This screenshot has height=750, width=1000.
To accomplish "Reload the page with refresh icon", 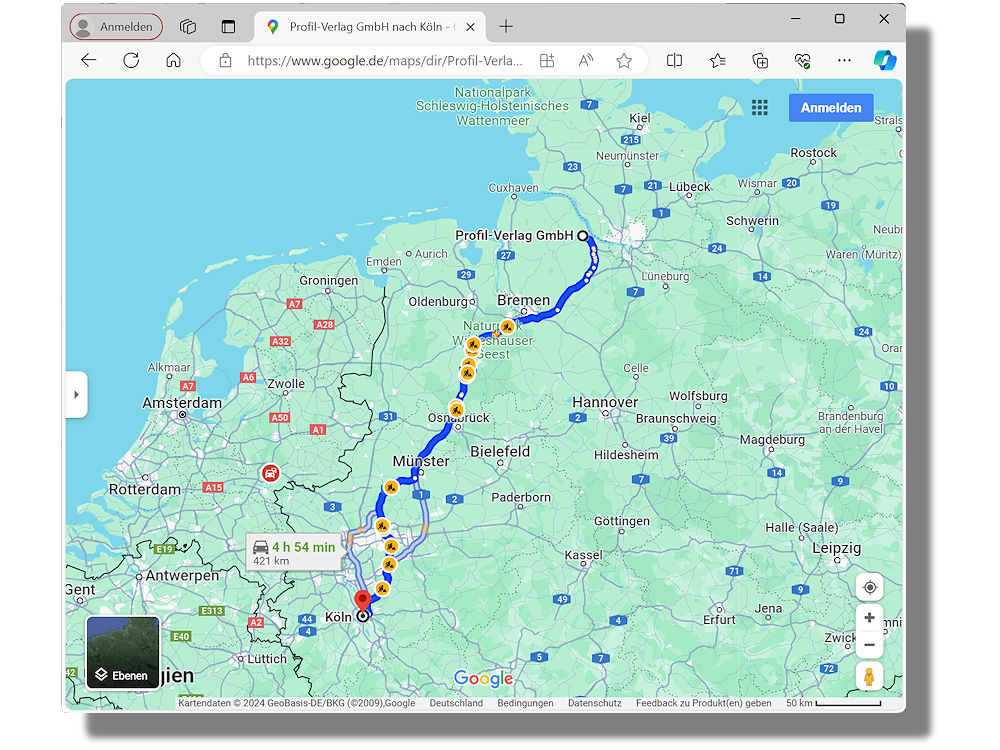I will [131, 61].
